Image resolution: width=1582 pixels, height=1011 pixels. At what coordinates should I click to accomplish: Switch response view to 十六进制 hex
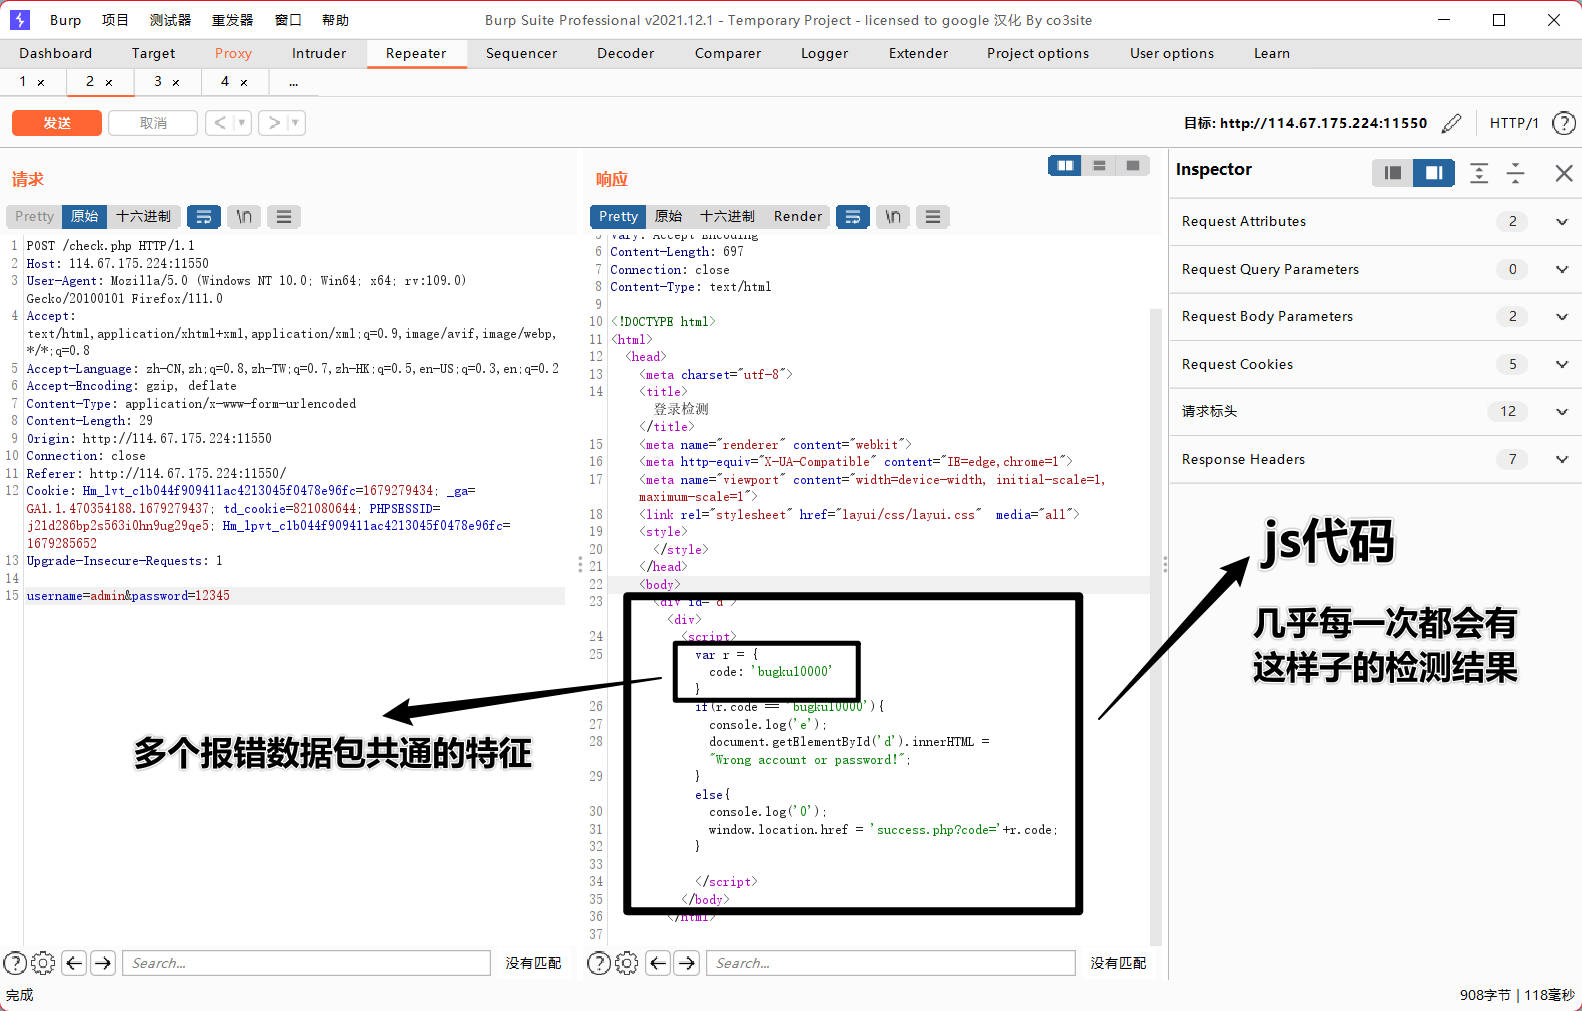pyautogui.click(x=727, y=216)
